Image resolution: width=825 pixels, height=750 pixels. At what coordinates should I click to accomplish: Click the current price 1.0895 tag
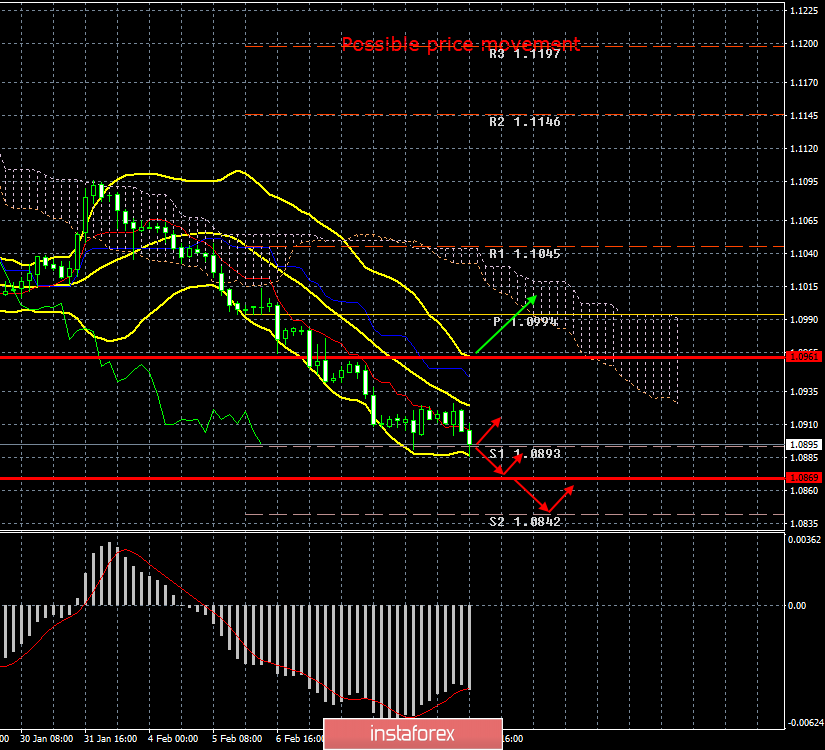click(804, 445)
